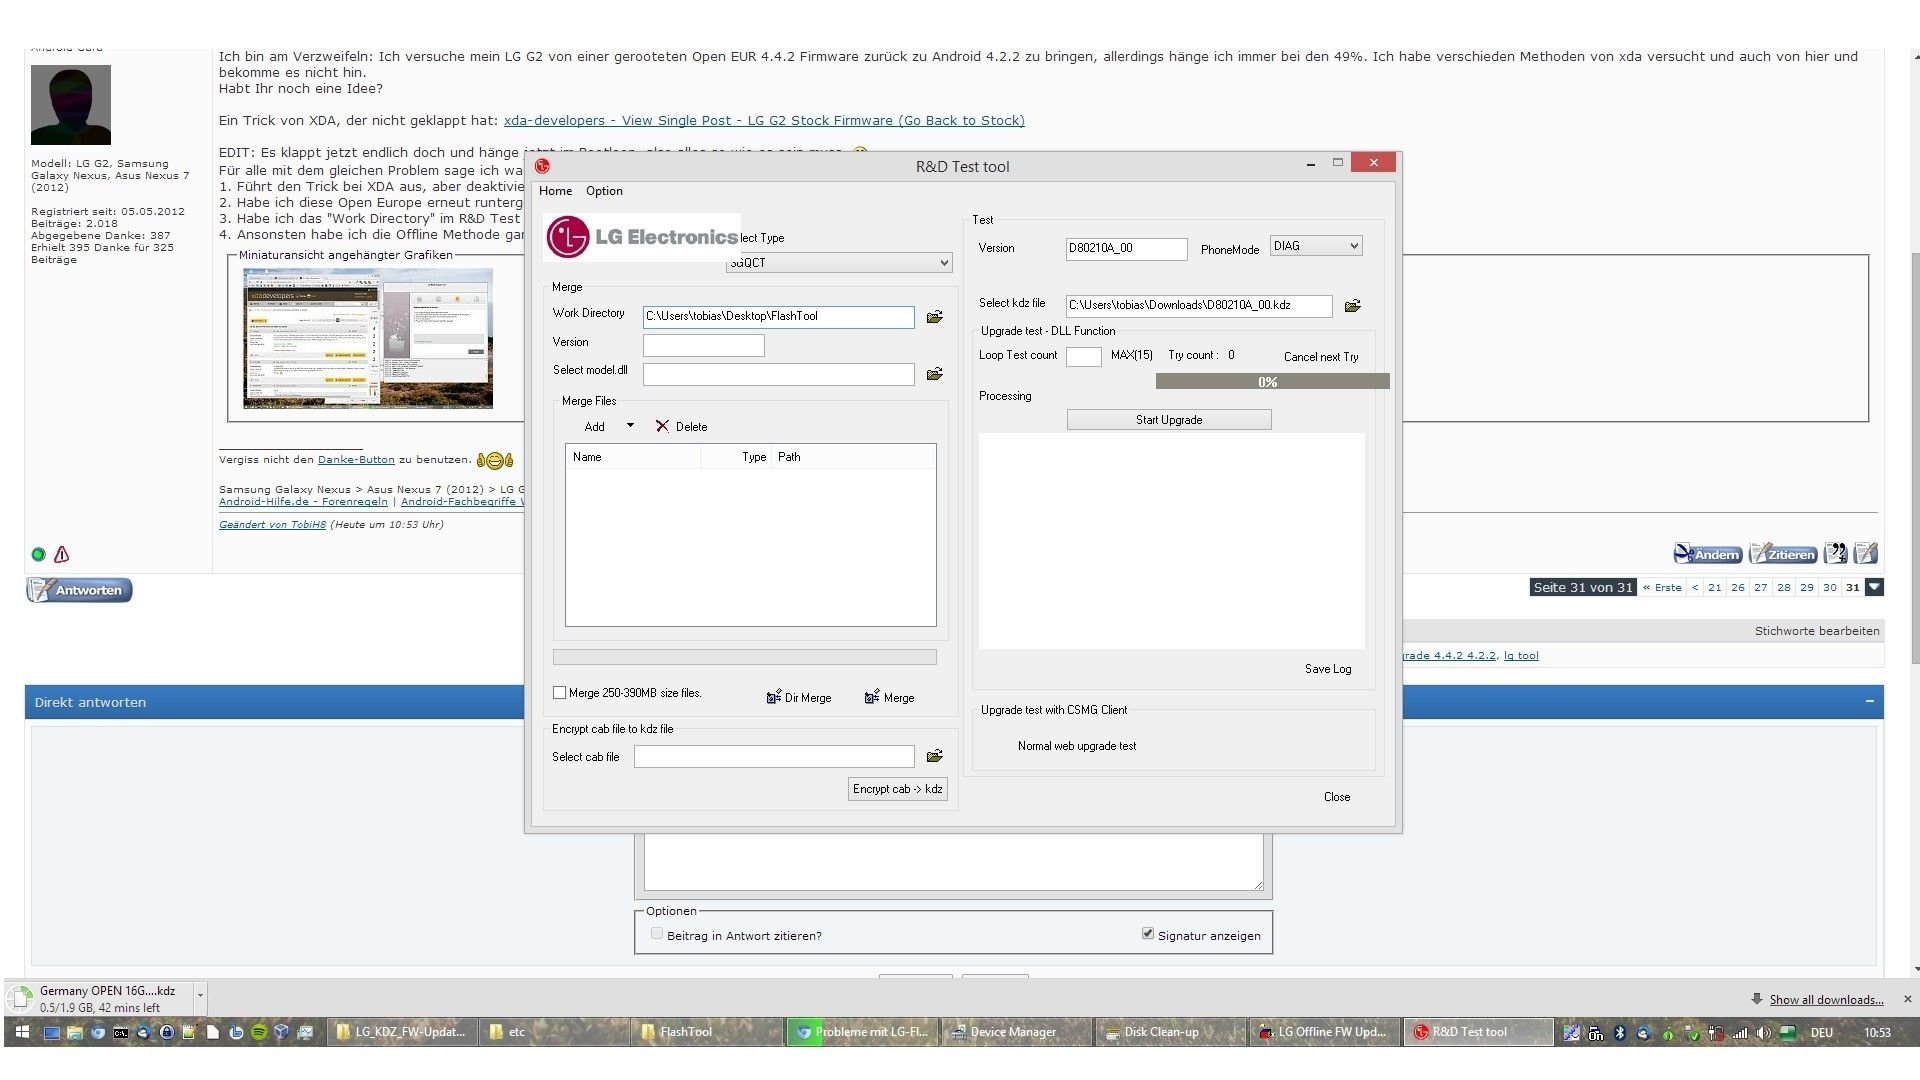Click the Select cab file input field
1920x1080 pixels.
(774, 757)
